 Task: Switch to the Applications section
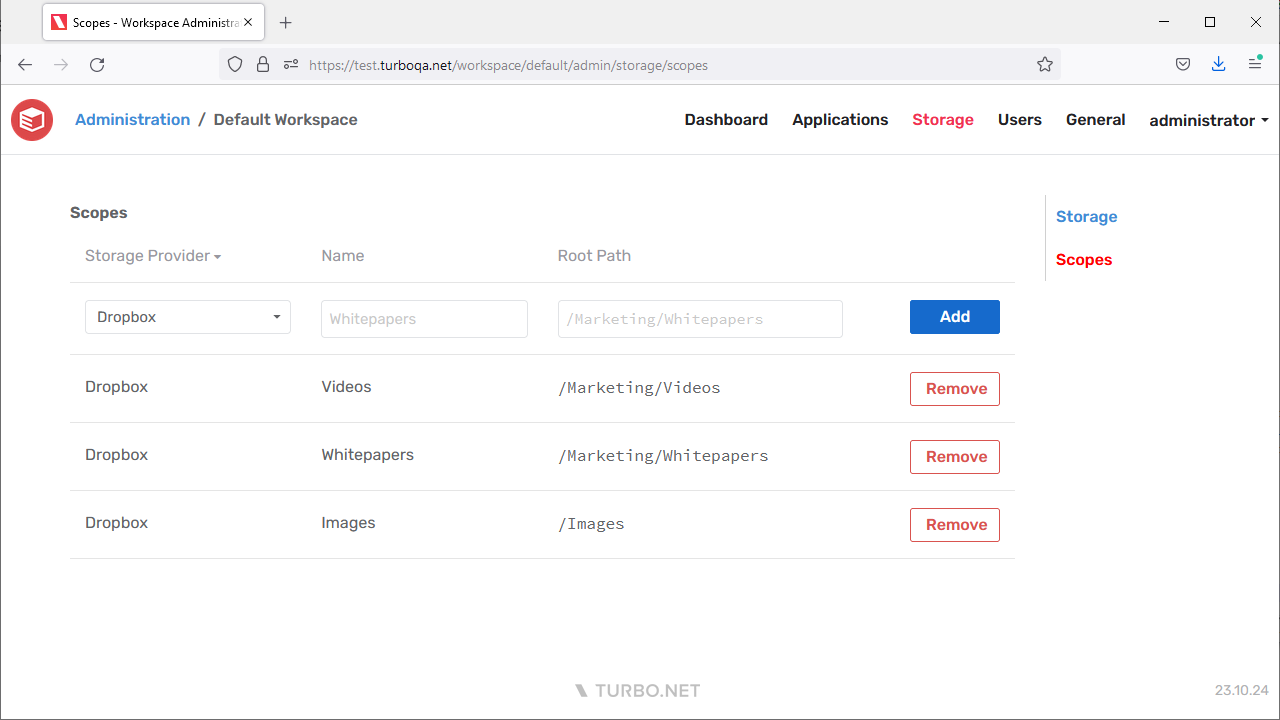pos(839,119)
